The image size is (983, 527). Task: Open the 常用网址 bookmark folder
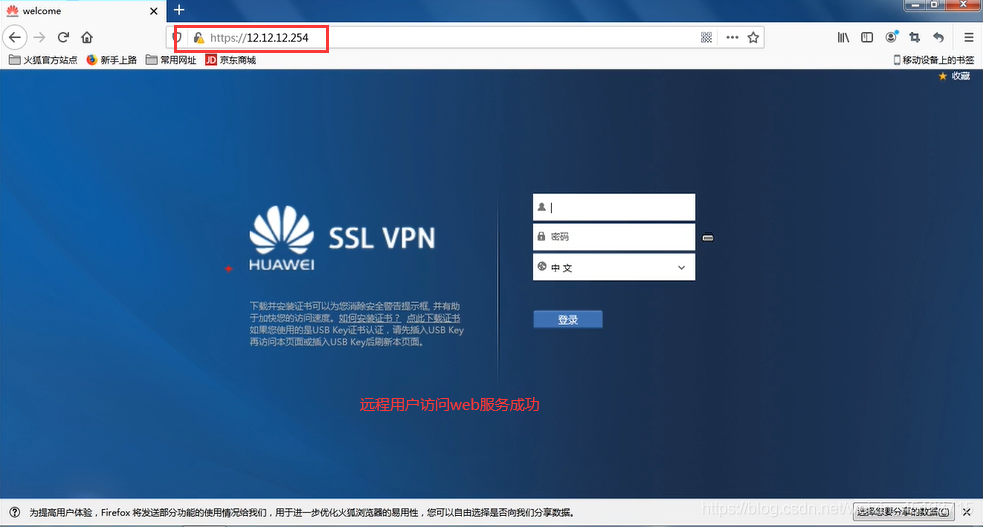pyautogui.click(x=171, y=60)
